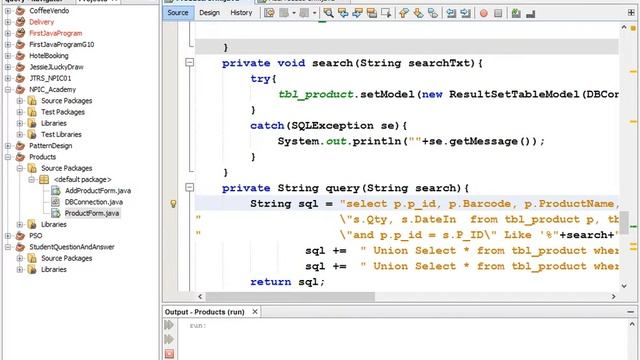
Task: Open the Forward history dropdown arrow
Action: click(314, 13)
